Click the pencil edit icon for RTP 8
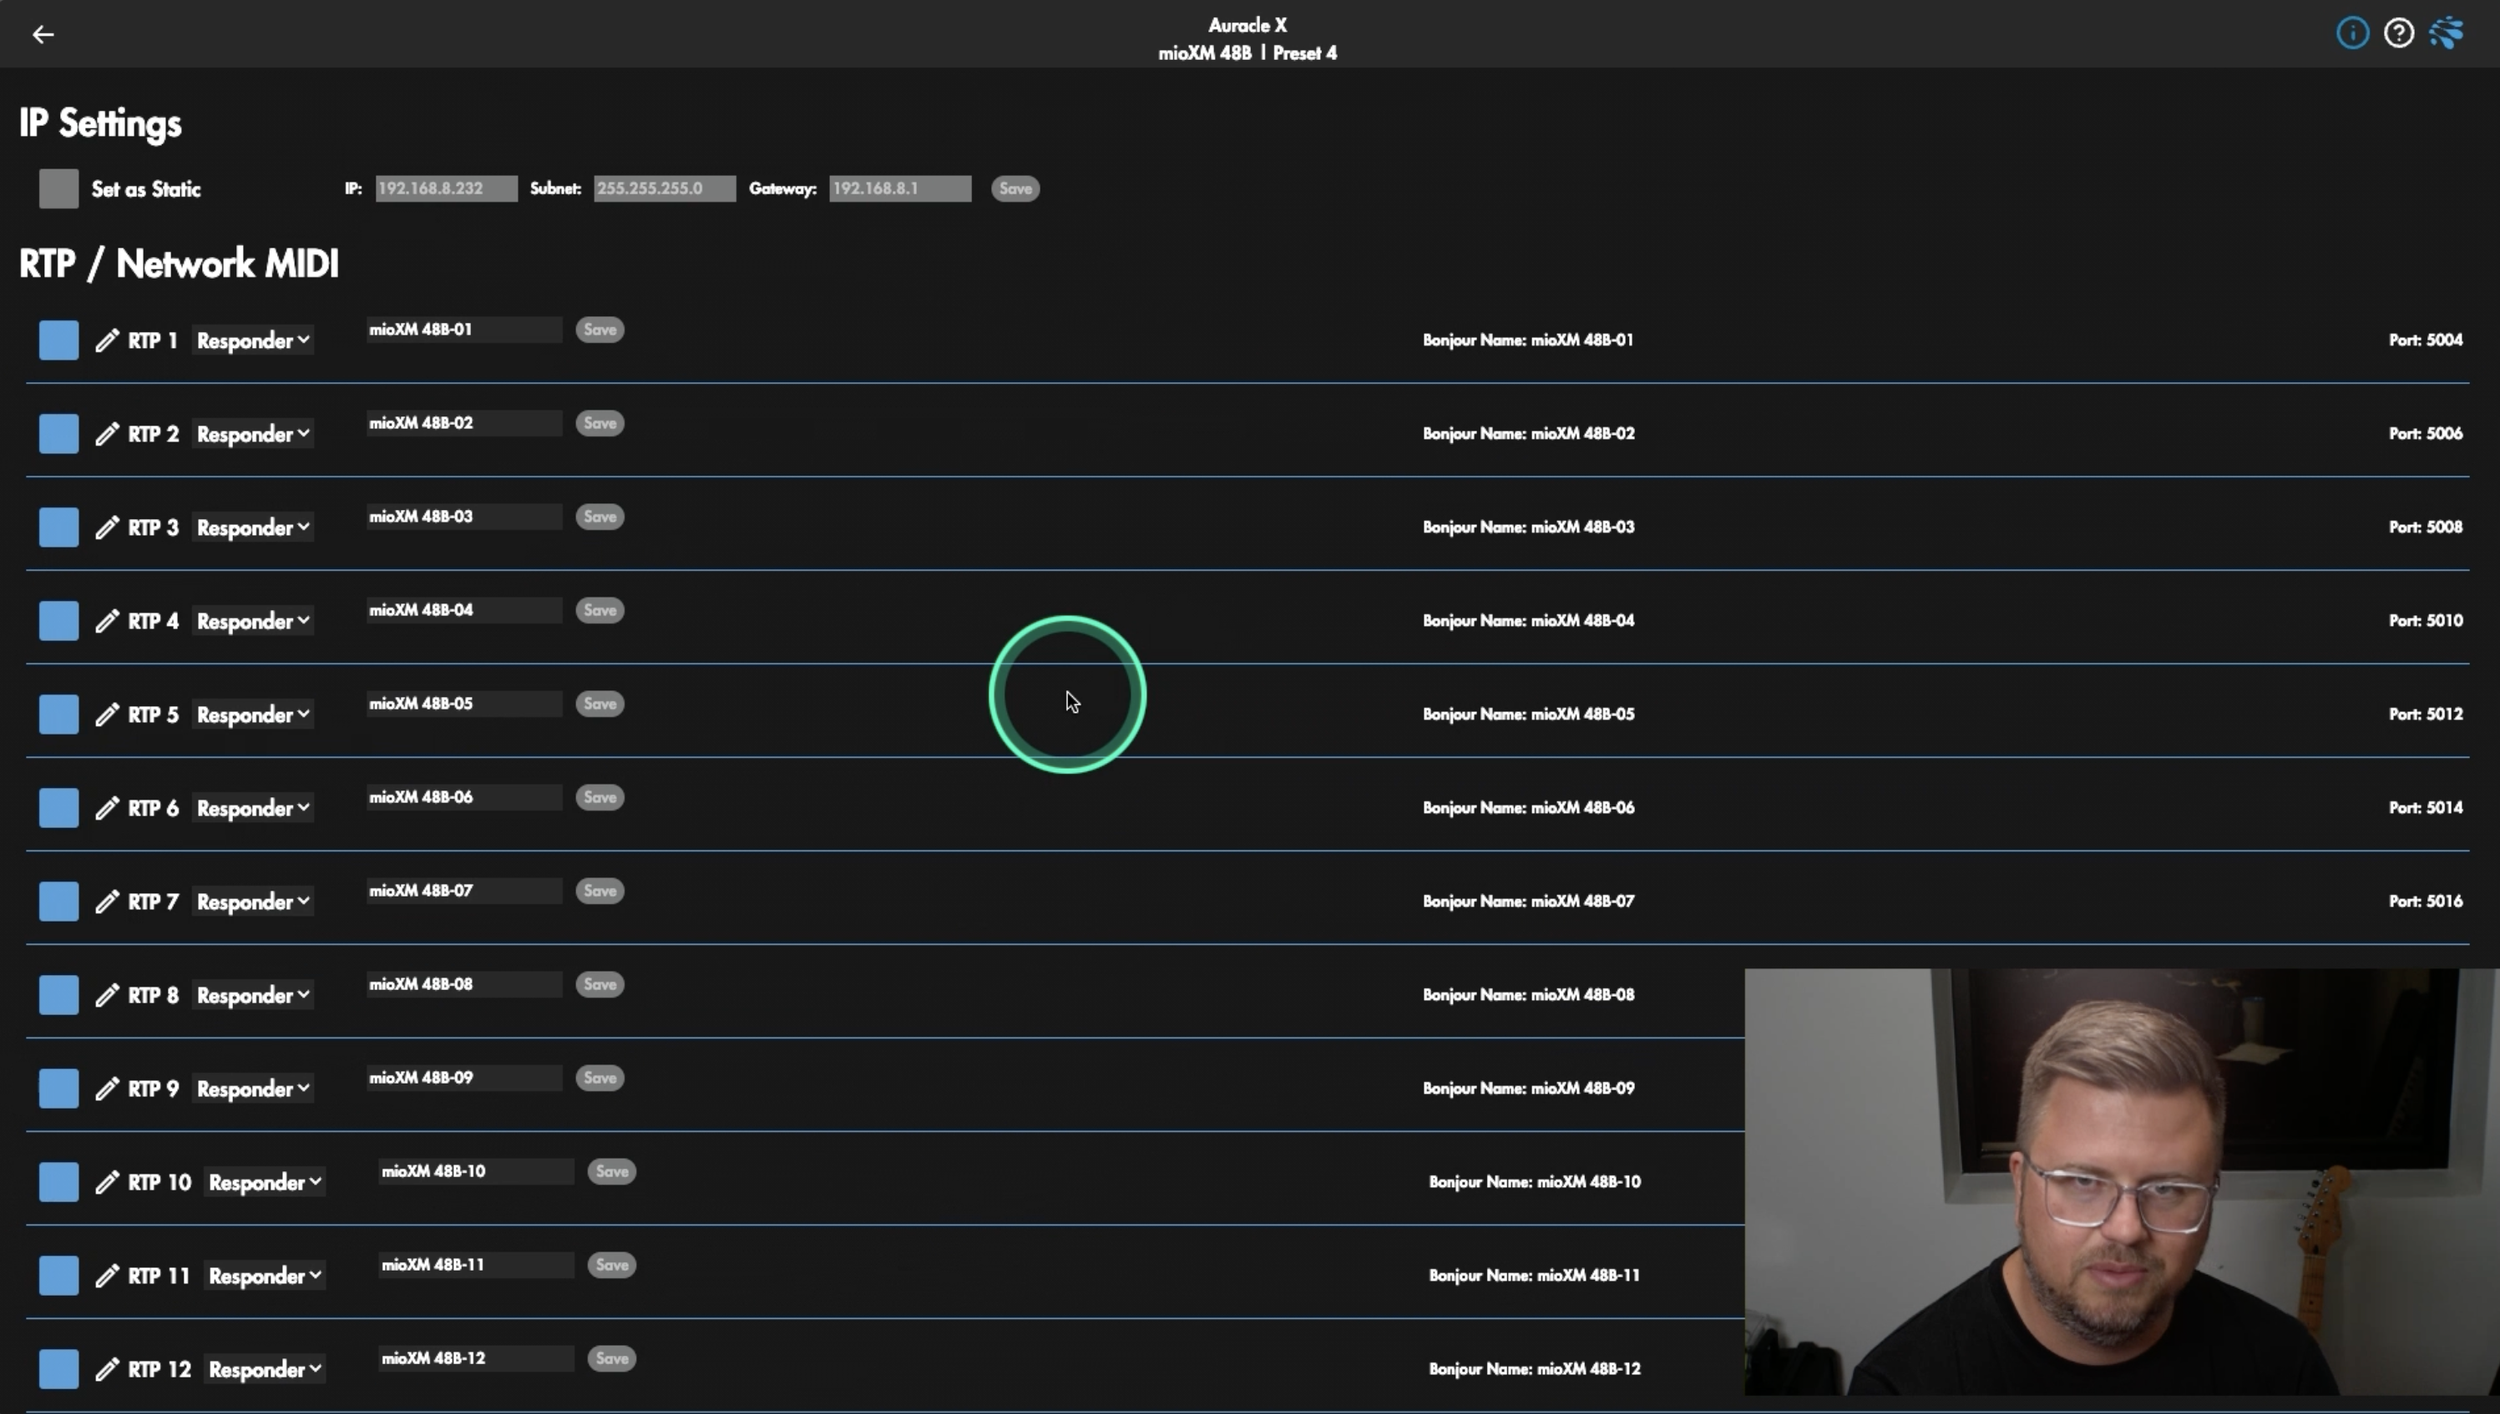2500x1414 pixels. pos(107,995)
